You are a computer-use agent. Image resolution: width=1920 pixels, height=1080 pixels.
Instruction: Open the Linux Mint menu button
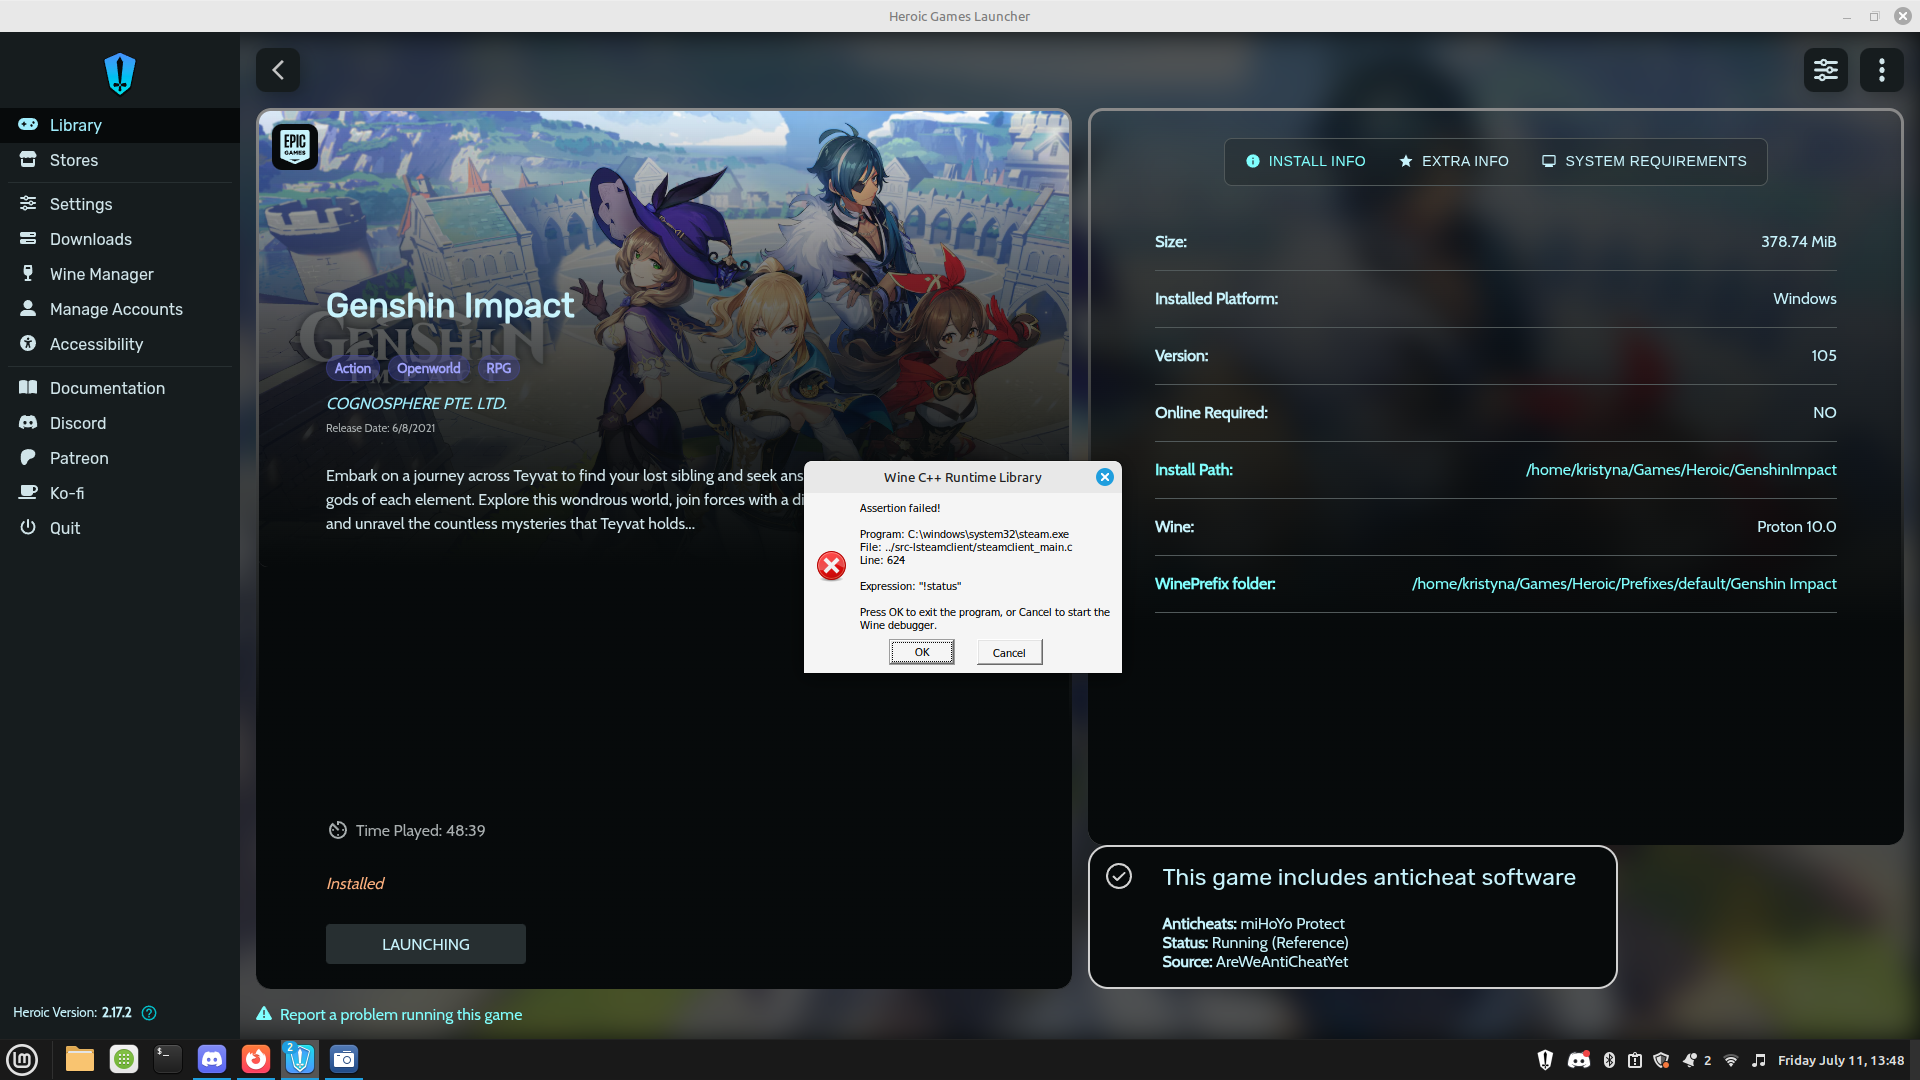(x=22, y=1059)
